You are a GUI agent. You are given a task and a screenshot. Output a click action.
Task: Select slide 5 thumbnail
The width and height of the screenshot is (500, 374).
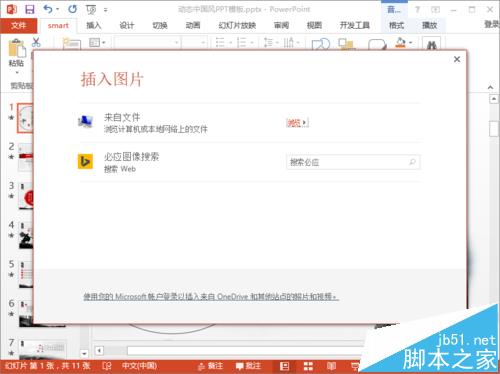pos(26,275)
